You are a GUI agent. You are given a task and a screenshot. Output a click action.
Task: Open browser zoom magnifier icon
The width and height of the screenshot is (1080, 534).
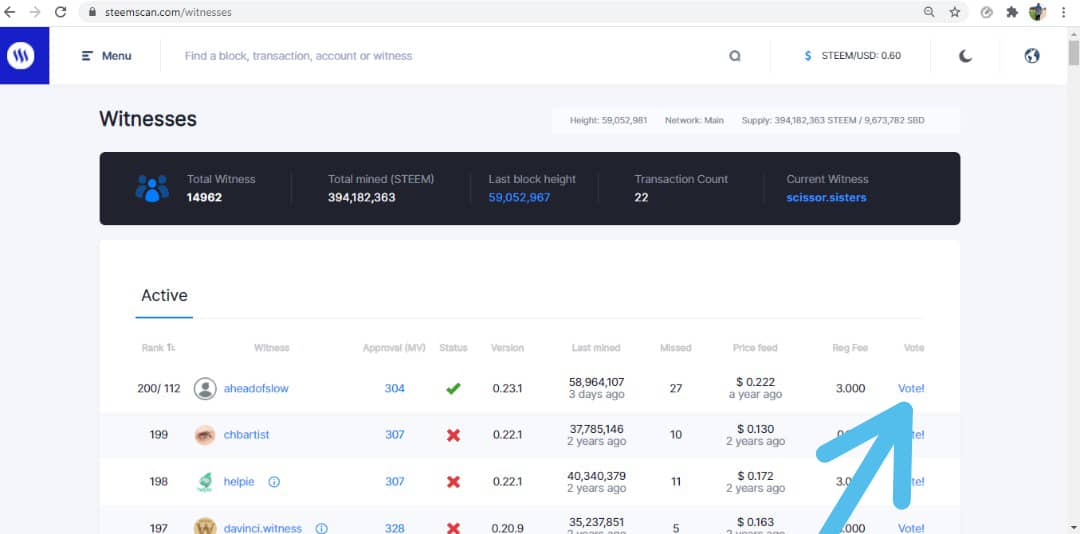pyautogui.click(x=929, y=12)
